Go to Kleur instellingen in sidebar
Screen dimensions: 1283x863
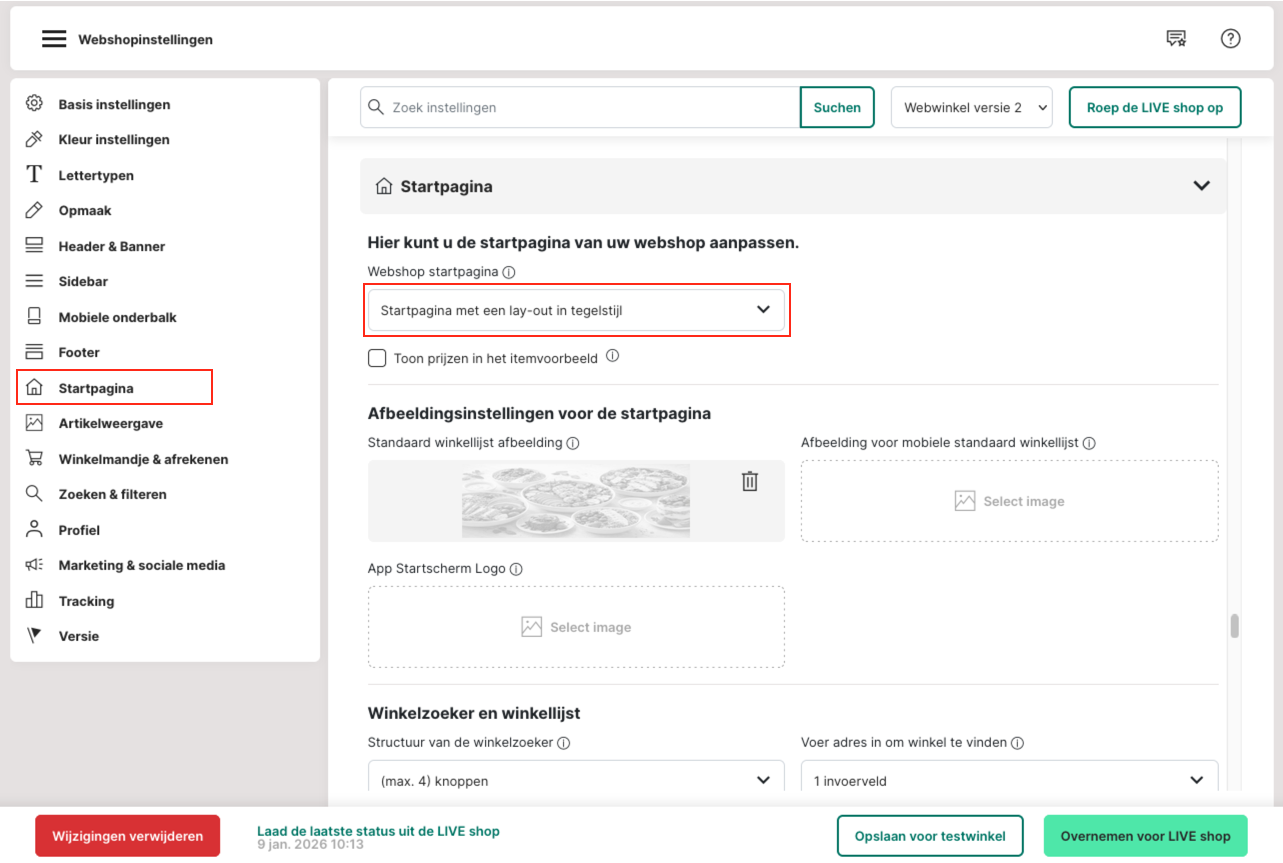coord(114,140)
